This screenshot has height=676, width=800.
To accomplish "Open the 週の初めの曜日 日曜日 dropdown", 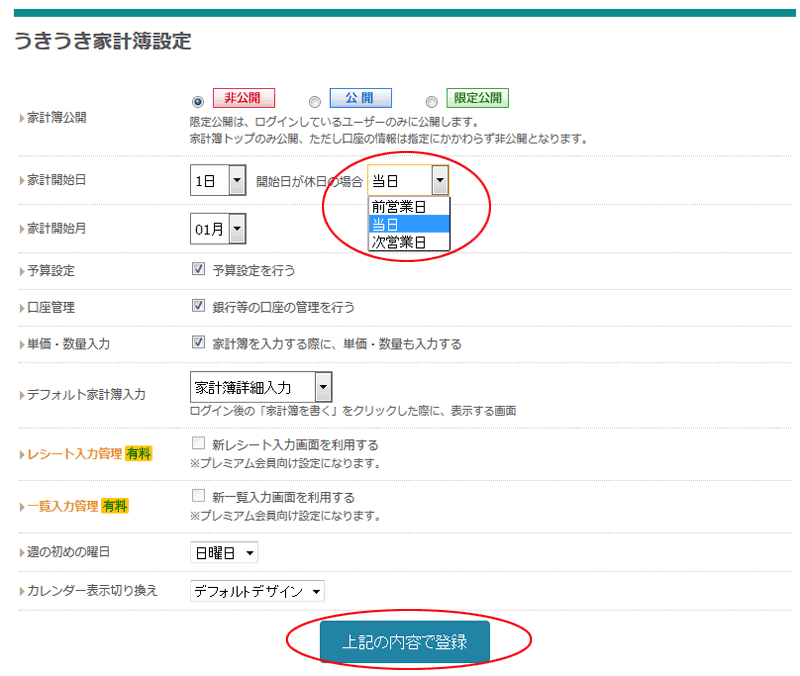I will tap(224, 553).
